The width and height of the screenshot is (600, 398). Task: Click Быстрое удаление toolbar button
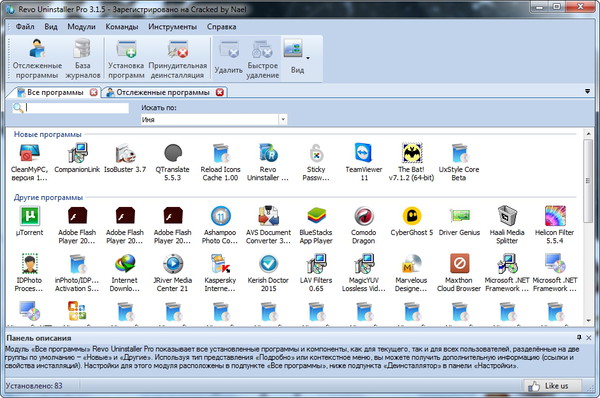coord(262,59)
